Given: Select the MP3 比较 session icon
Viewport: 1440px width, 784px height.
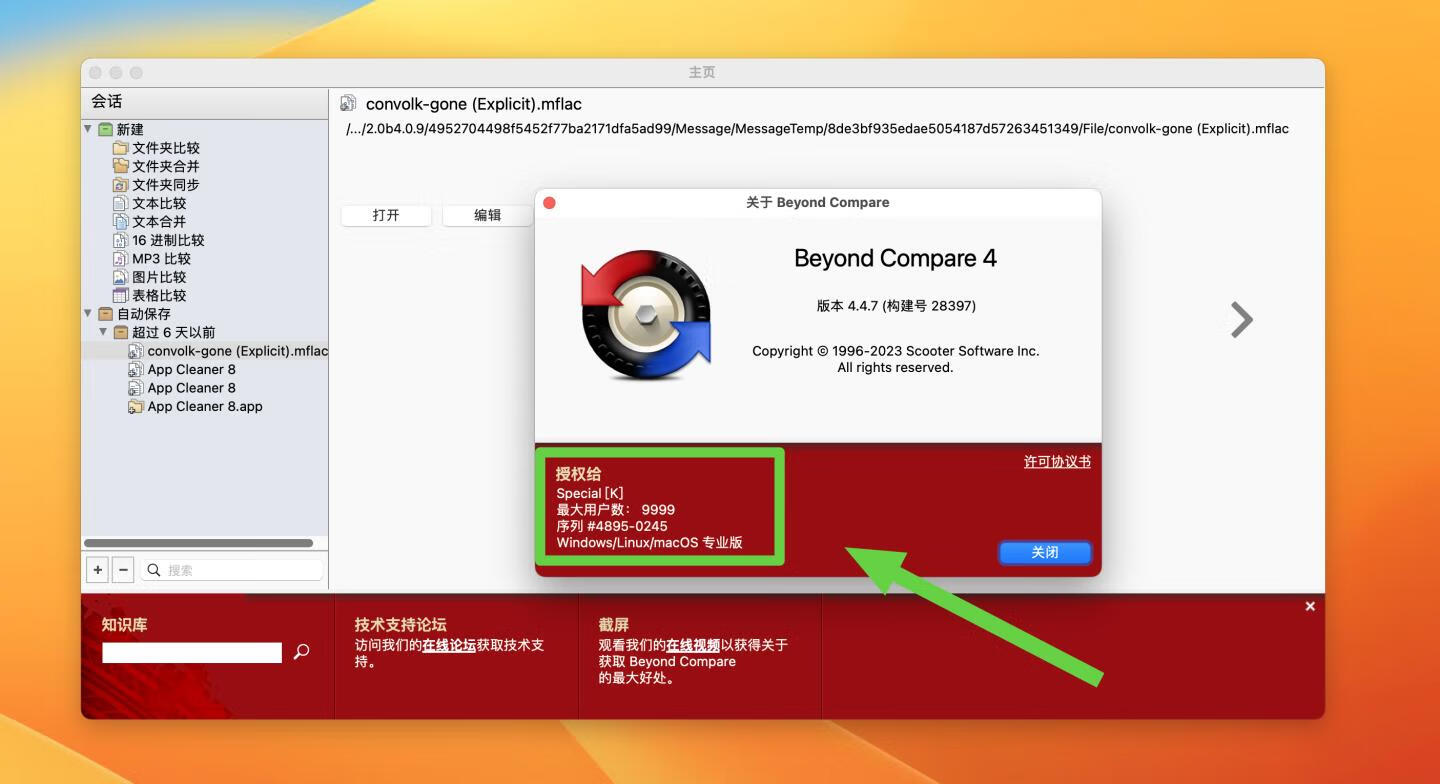Looking at the screenshot, I should click(x=120, y=258).
